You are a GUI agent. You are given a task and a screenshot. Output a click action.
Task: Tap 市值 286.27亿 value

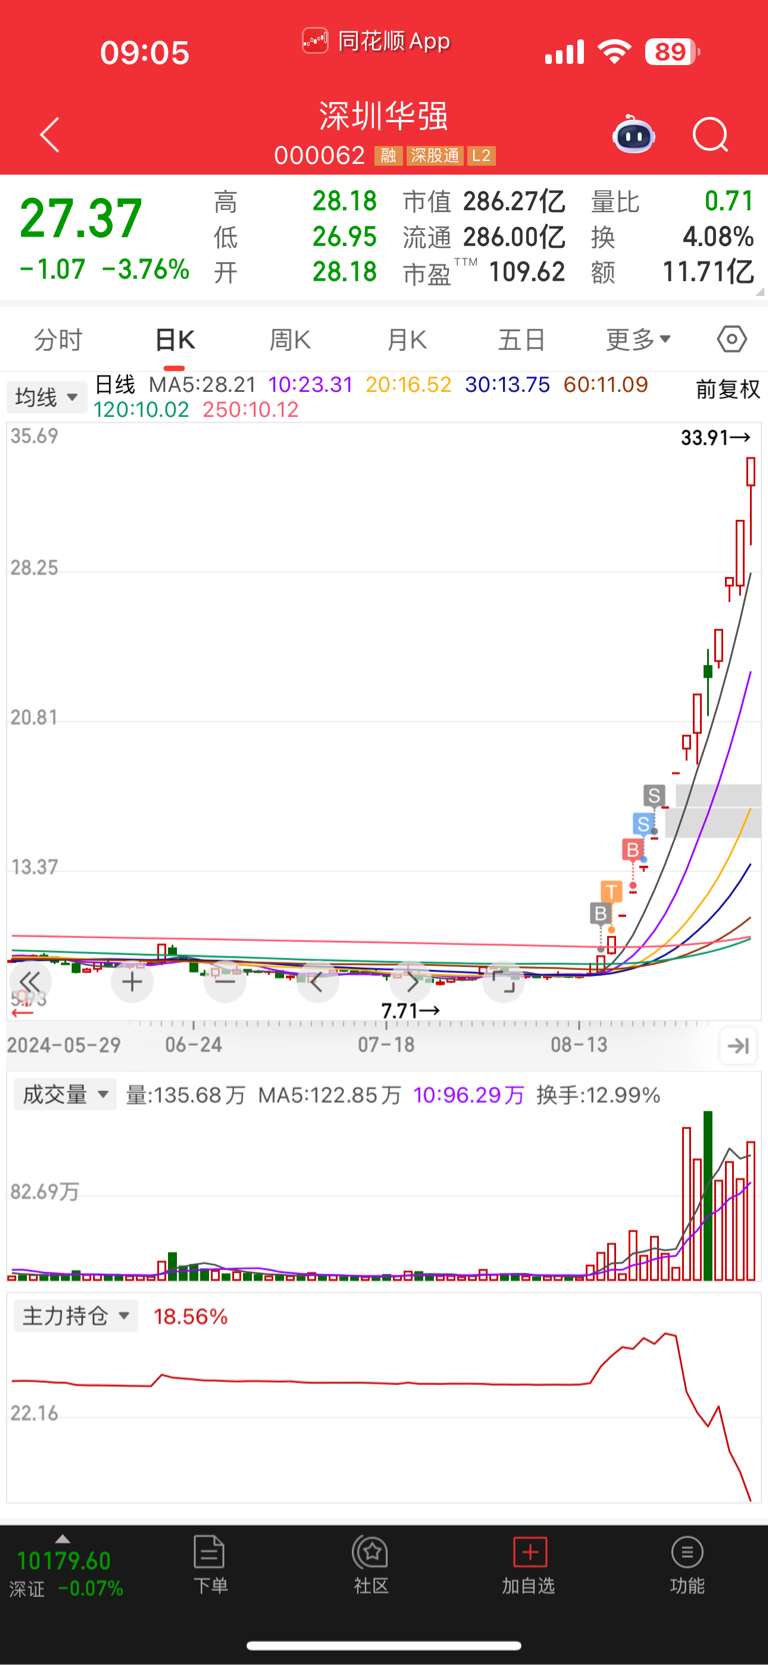[x=513, y=202]
